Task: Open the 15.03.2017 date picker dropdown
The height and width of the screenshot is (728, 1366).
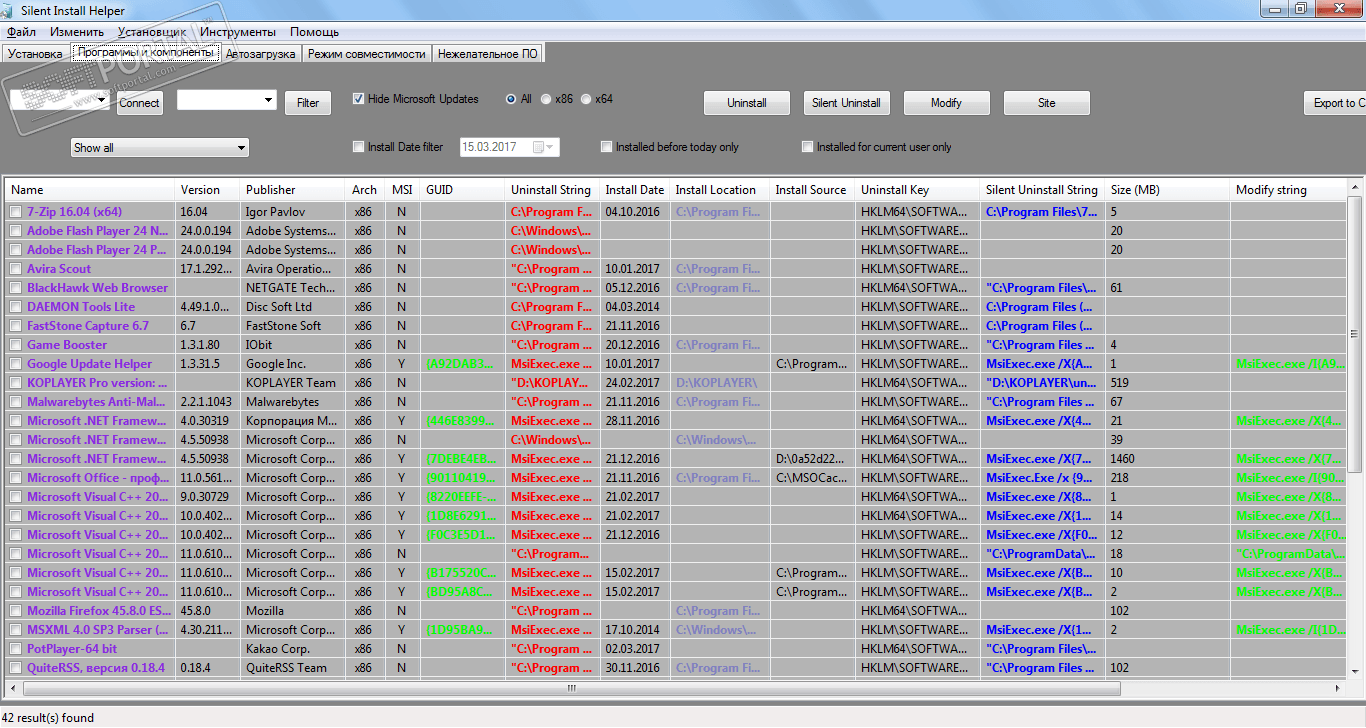Action: click(x=546, y=147)
